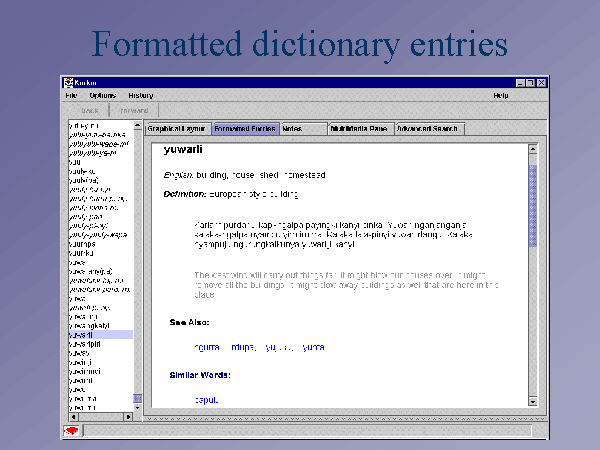This screenshot has height=450, width=600.
Task: Follow the first link under See Also
Action: [x=207, y=347]
